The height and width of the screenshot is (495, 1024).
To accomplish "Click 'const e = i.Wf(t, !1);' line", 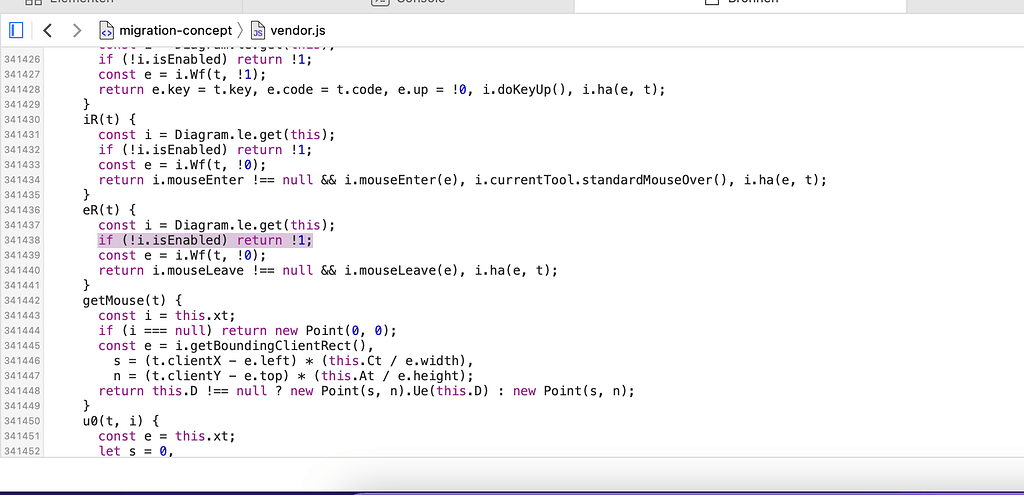I will click(x=182, y=74).
